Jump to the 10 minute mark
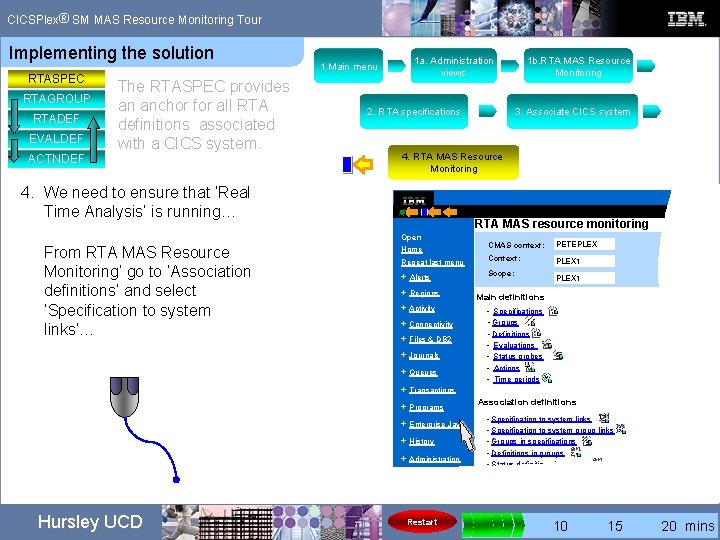Viewport: 720px width, 540px height. point(561,526)
